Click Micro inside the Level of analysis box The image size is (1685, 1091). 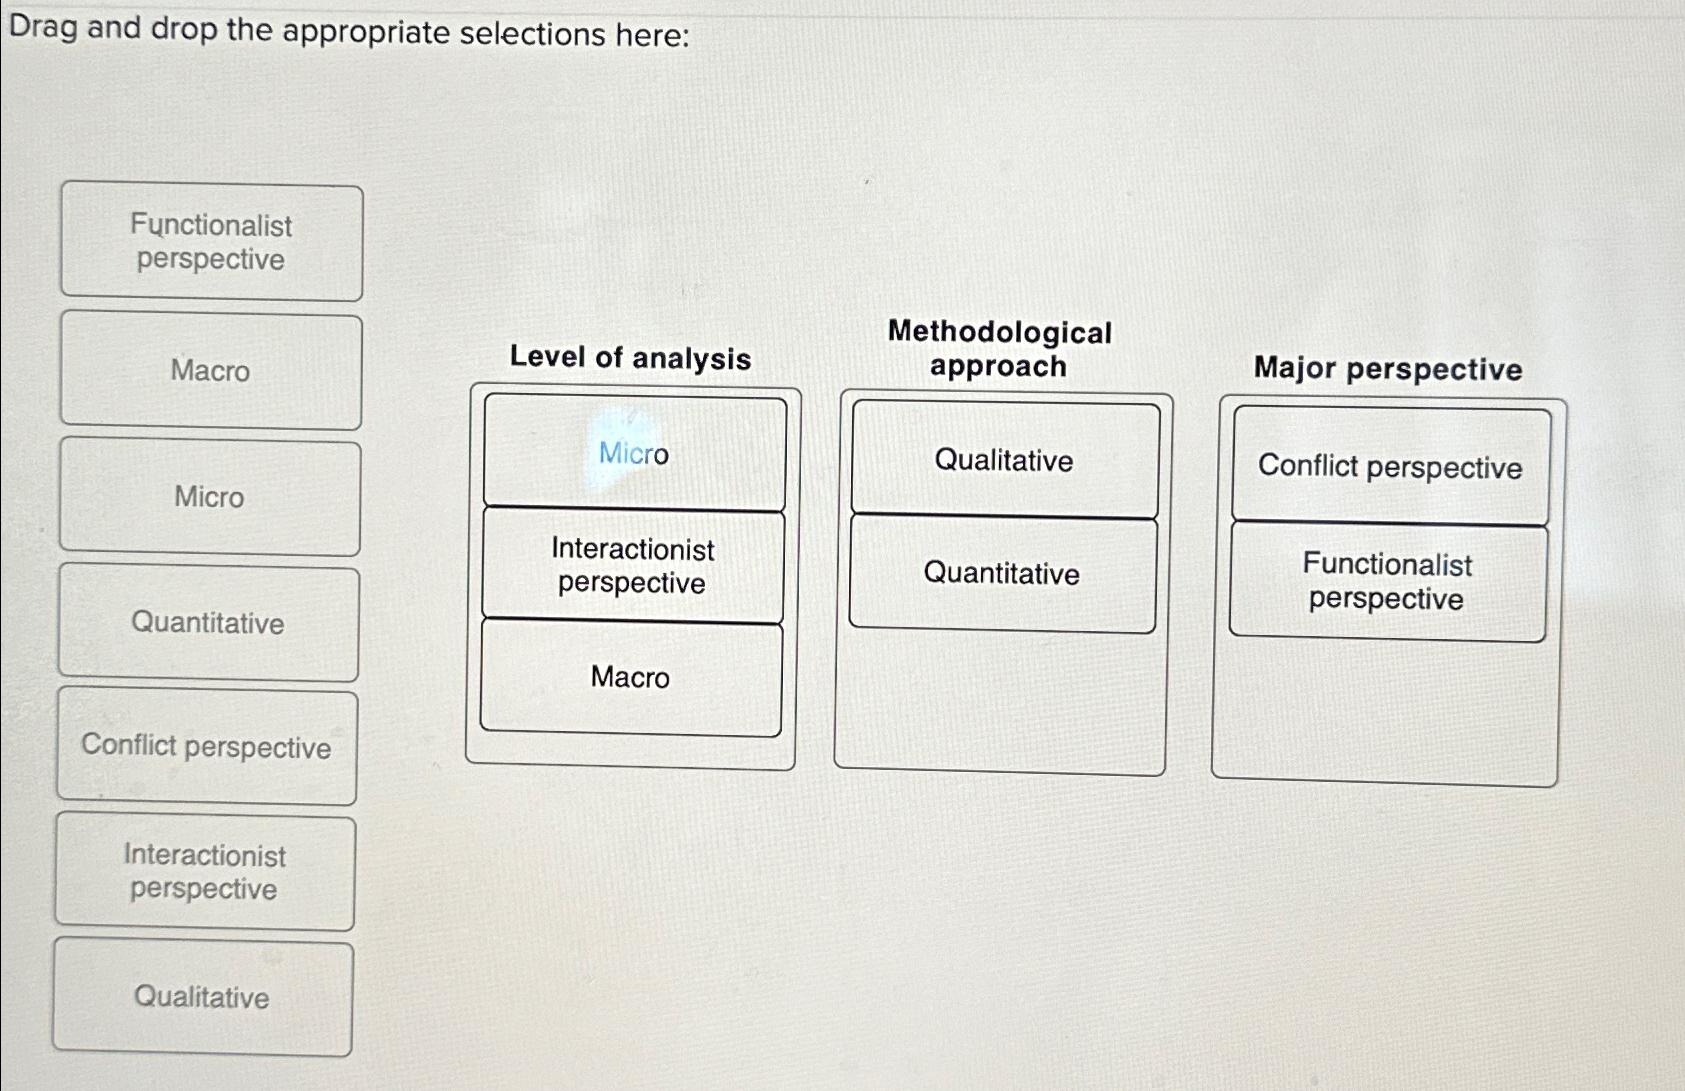point(632,454)
